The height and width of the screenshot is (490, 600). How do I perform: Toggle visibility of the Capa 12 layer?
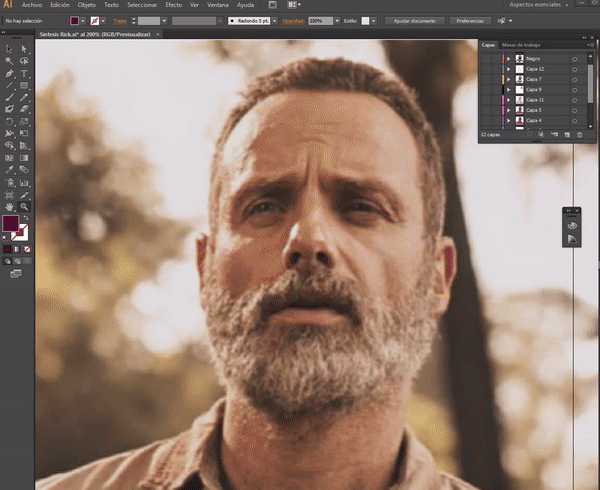pyautogui.click(x=486, y=69)
